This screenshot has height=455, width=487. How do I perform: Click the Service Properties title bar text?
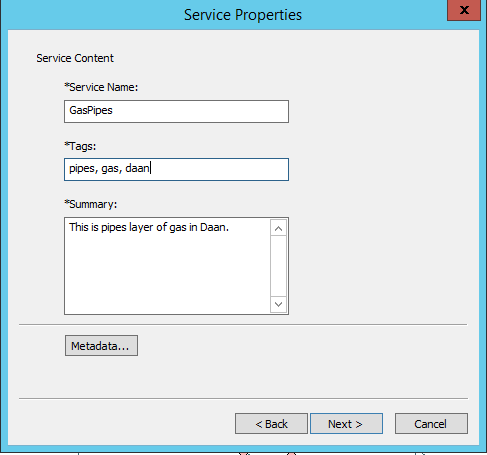pyautogui.click(x=243, y=15)
